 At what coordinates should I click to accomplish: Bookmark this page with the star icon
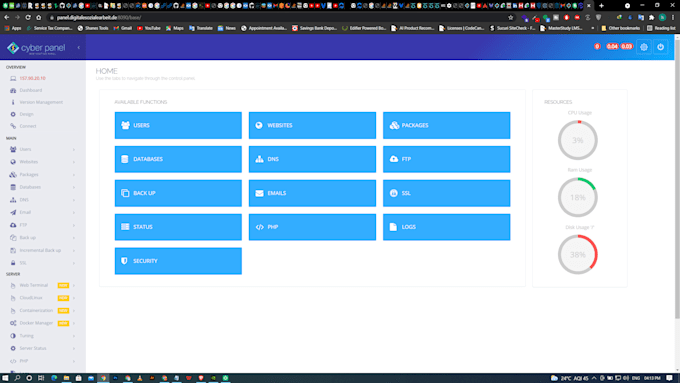point(510,18)
